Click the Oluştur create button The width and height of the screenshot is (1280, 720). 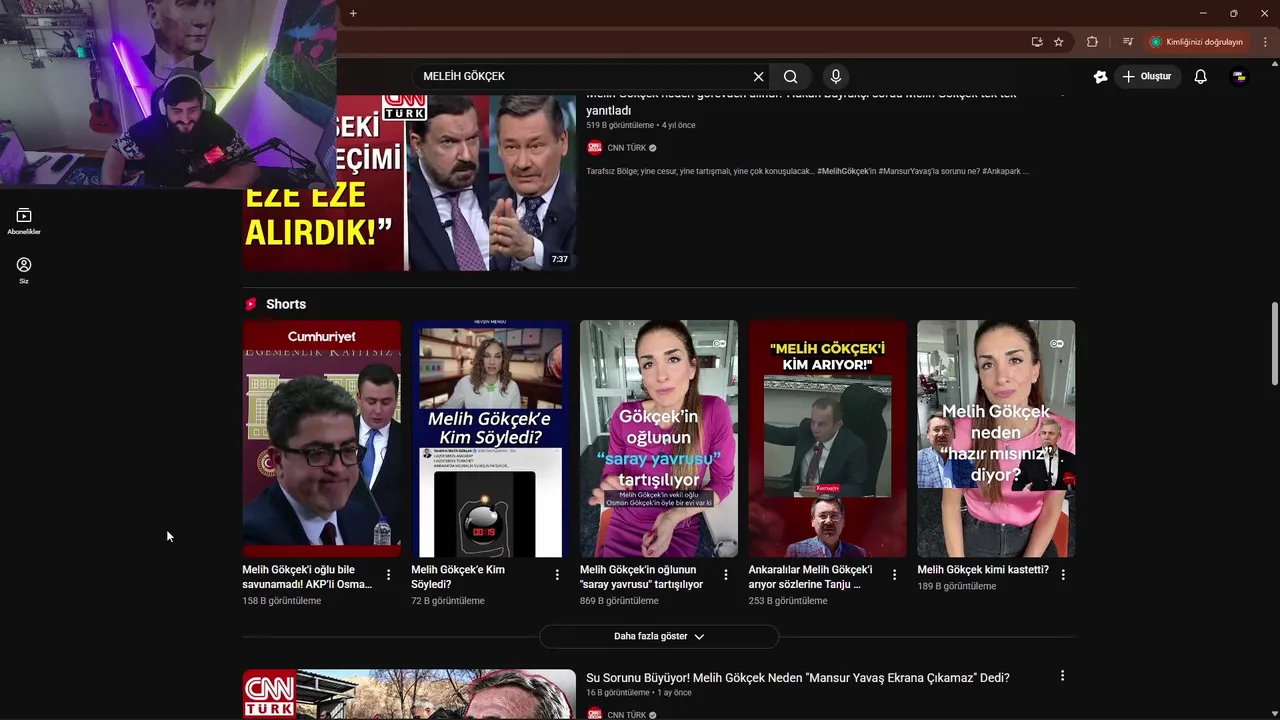tap(1147, 77)
